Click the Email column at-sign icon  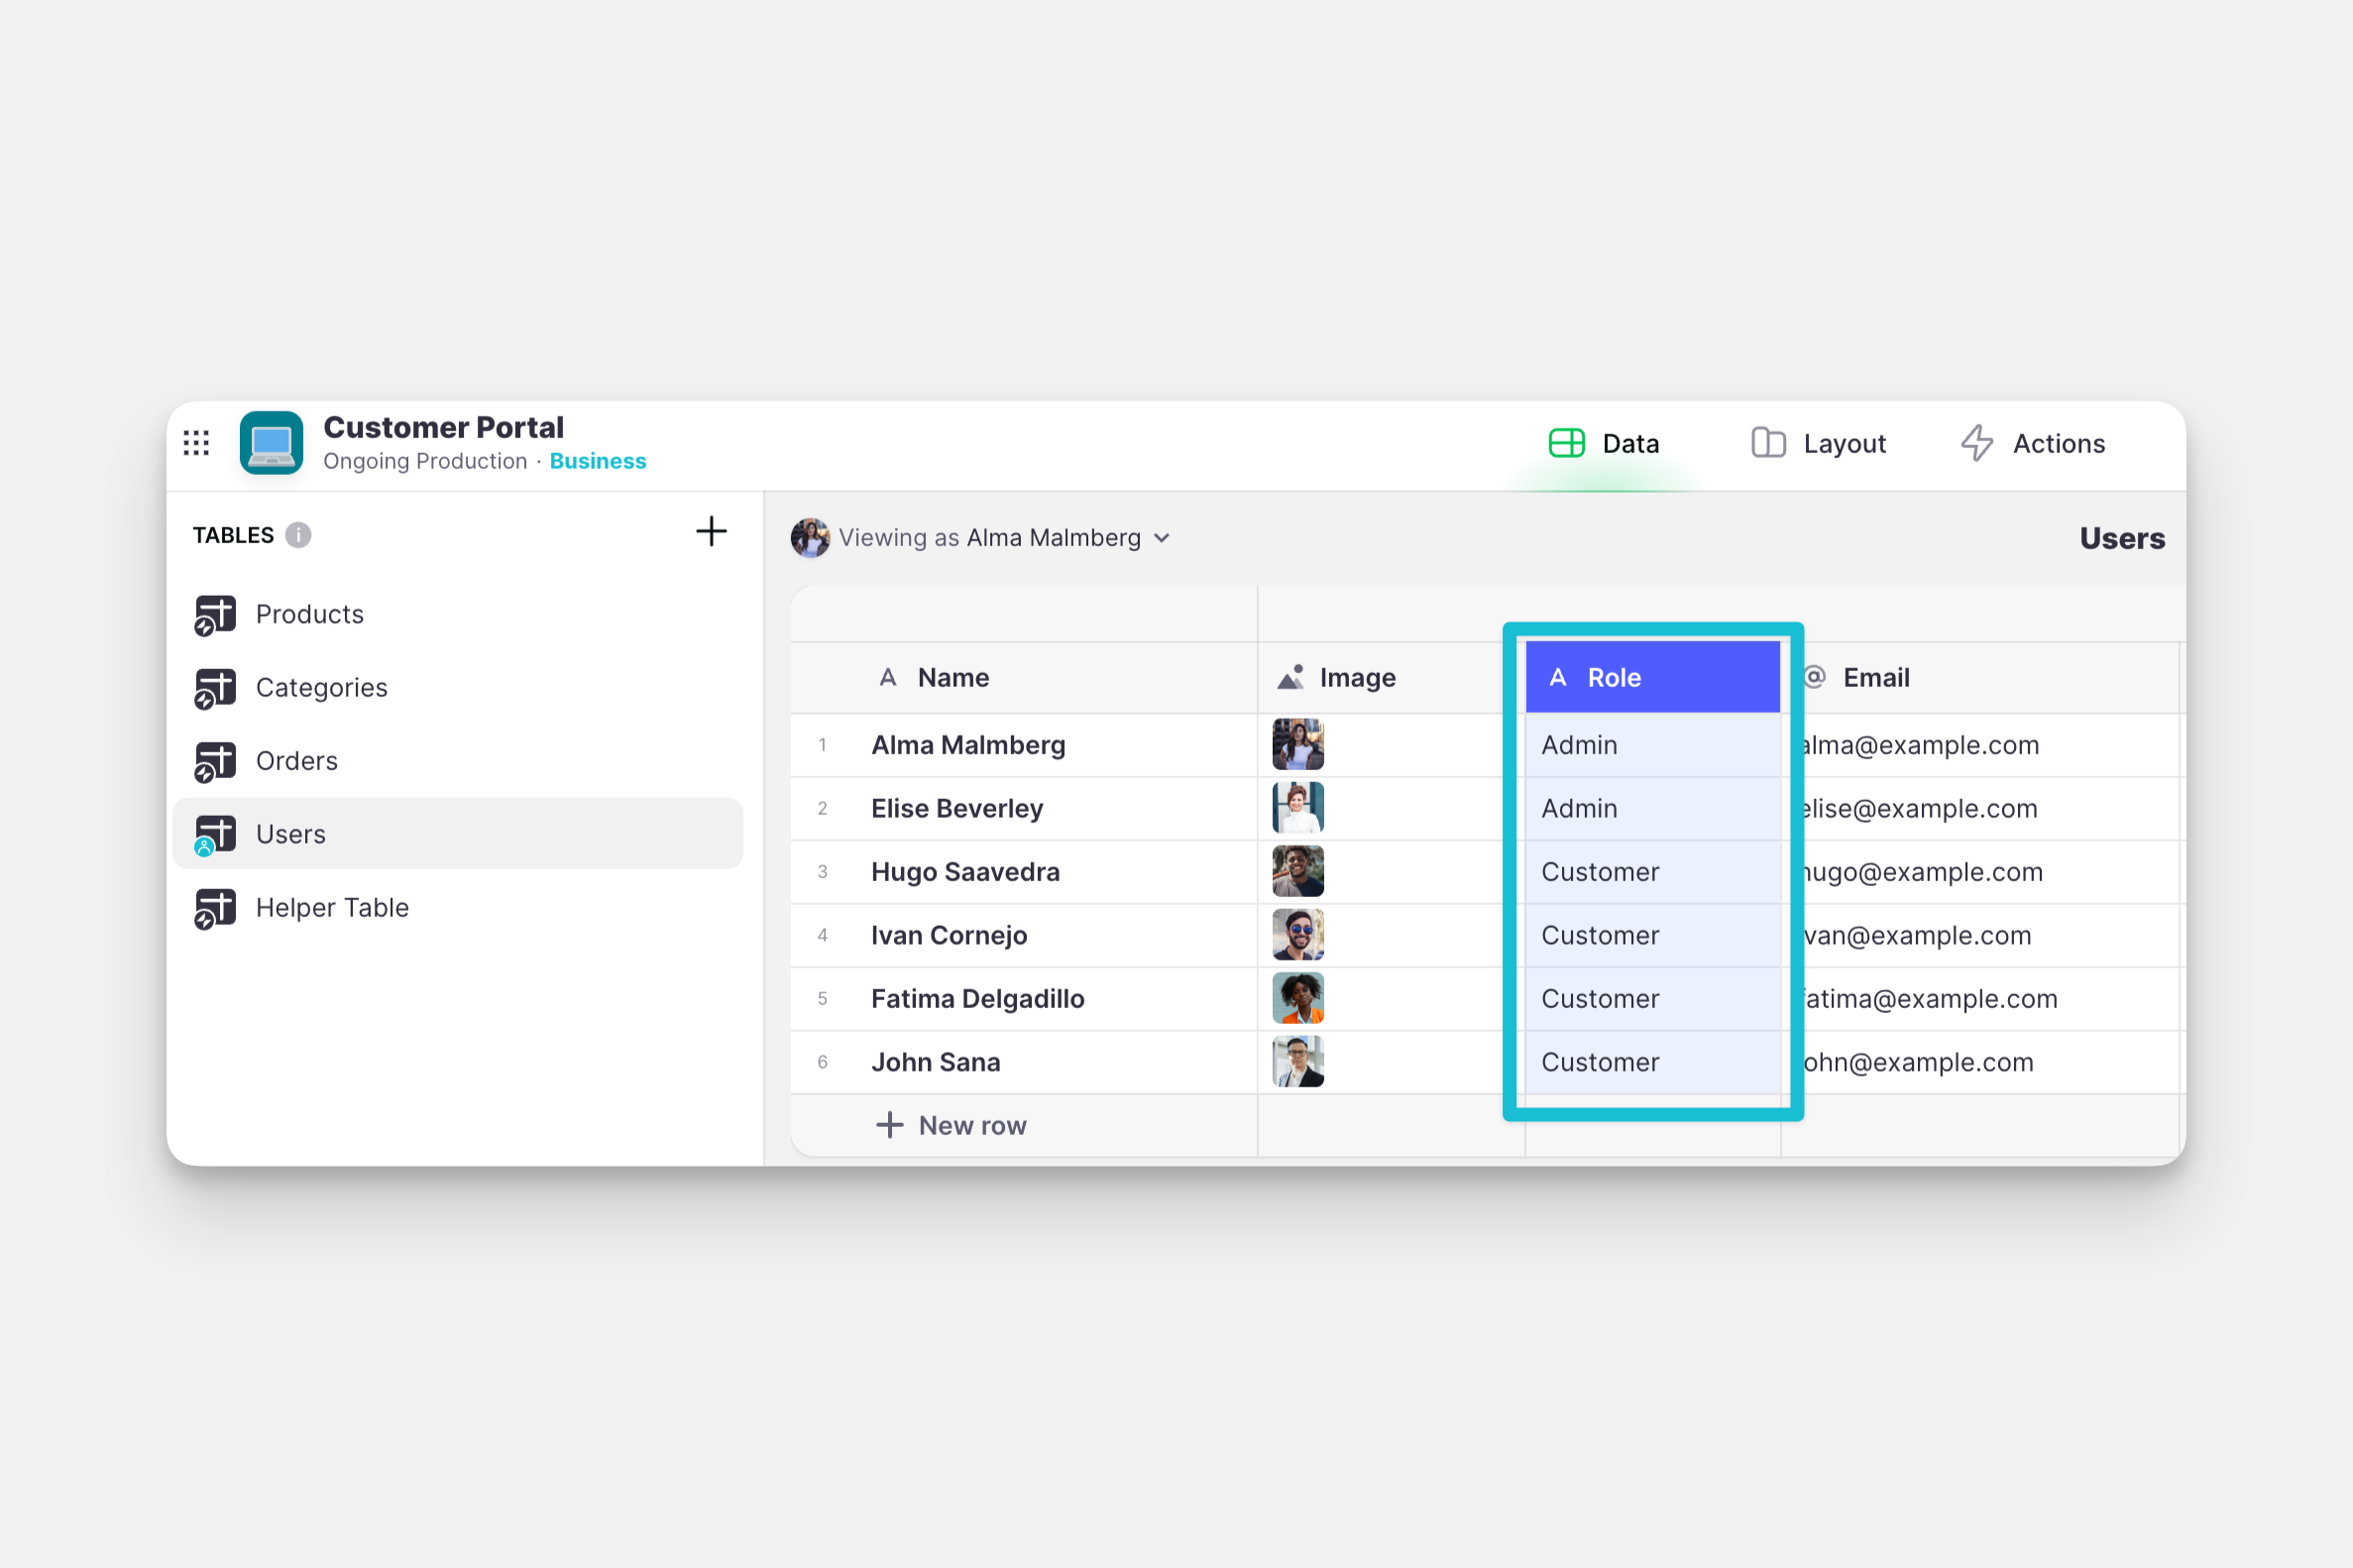coord(1815,677)
